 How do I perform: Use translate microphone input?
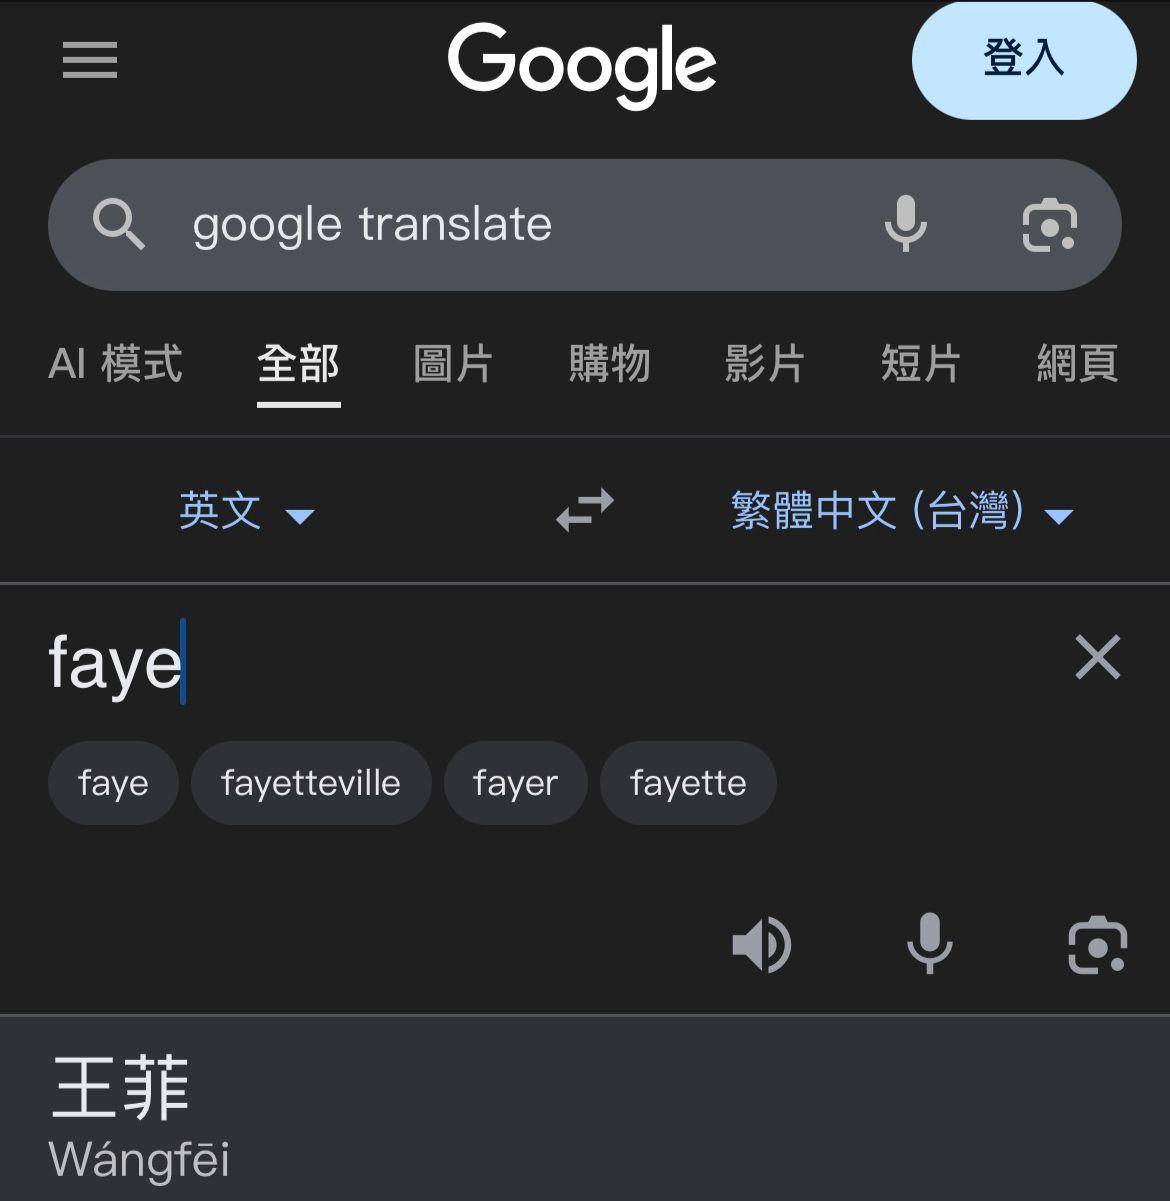tap(929, 943)
